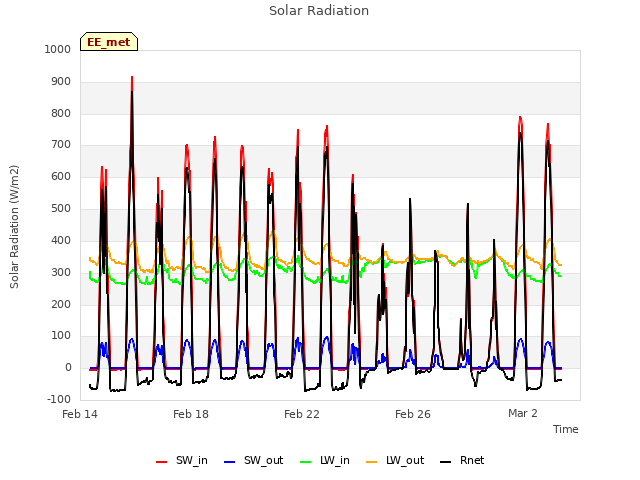The height and width of the screenshot is (480, 640).
Task: Toggle SW_out series in legend
Action: pyautogui.click(x=253, y=461)
